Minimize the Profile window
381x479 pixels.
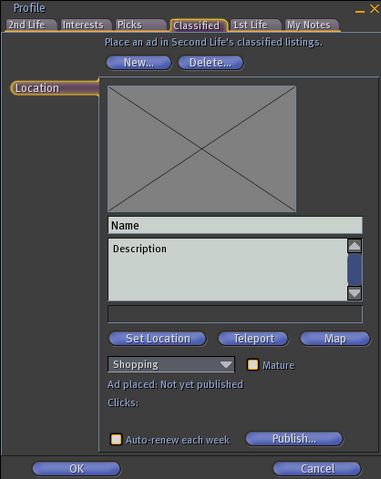[x=360, y=11]
